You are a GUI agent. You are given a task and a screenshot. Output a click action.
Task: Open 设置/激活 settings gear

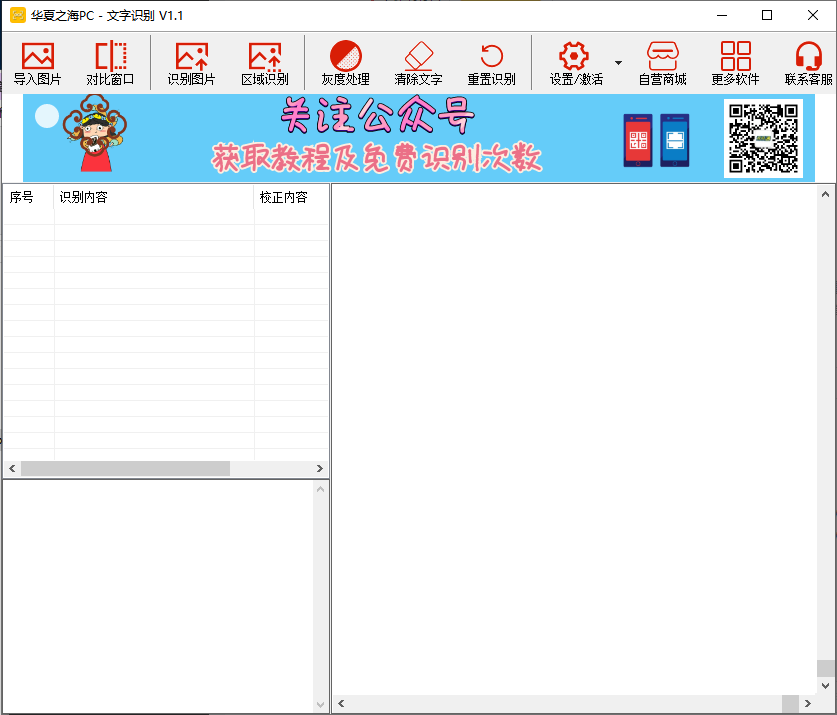[x=575, y=57]
